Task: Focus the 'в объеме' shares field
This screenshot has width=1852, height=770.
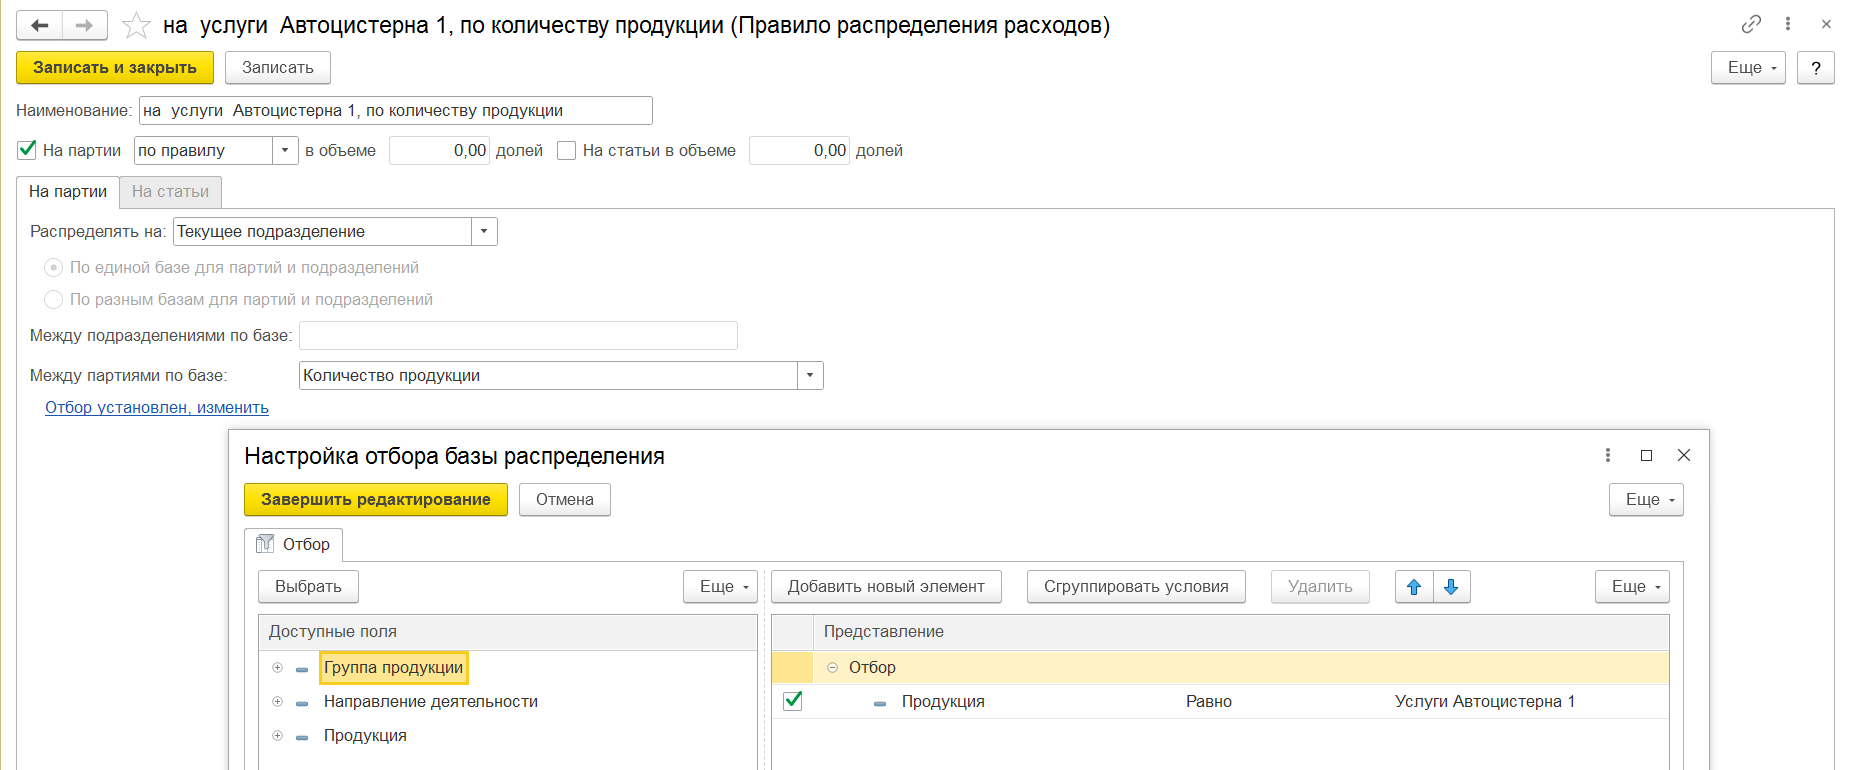Action: 439,151
